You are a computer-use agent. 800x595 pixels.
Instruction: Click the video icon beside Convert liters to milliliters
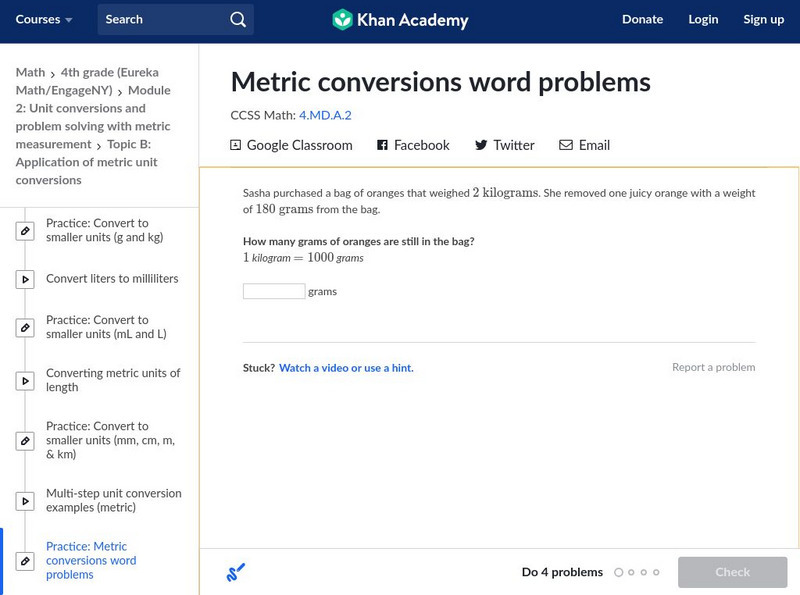point(25,279)
